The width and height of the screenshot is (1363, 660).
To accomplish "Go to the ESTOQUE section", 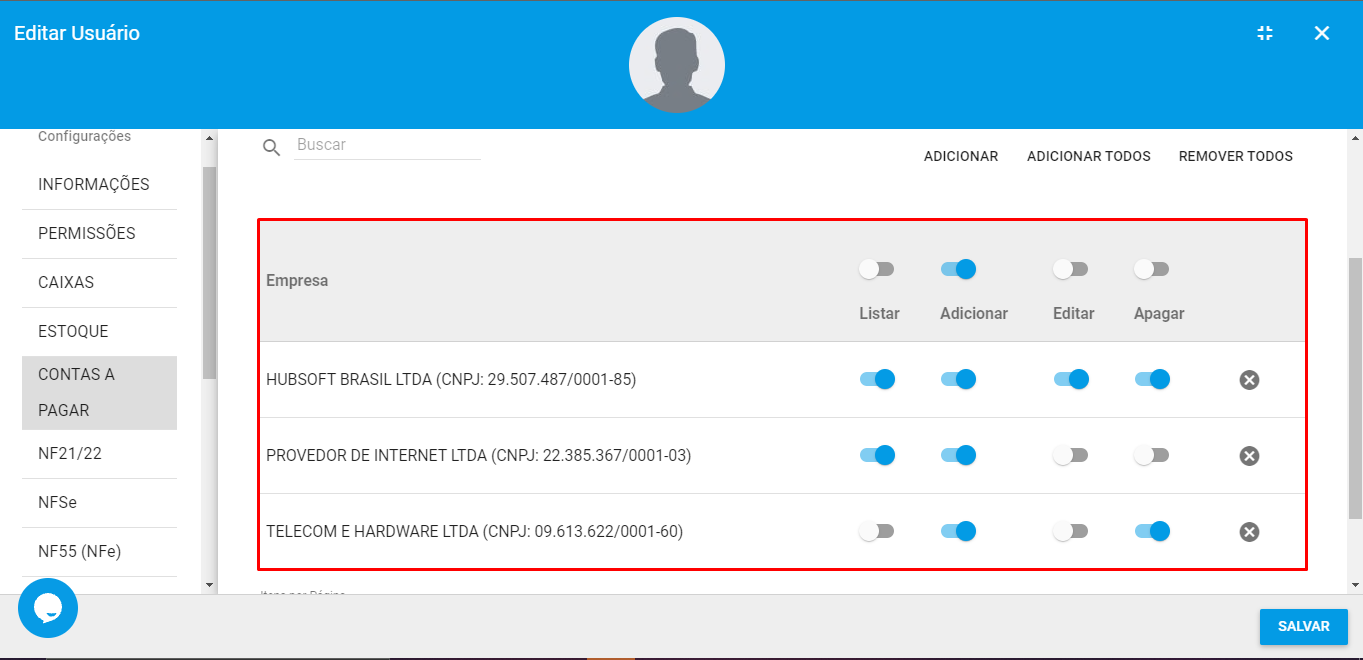I will pos(99,331).
